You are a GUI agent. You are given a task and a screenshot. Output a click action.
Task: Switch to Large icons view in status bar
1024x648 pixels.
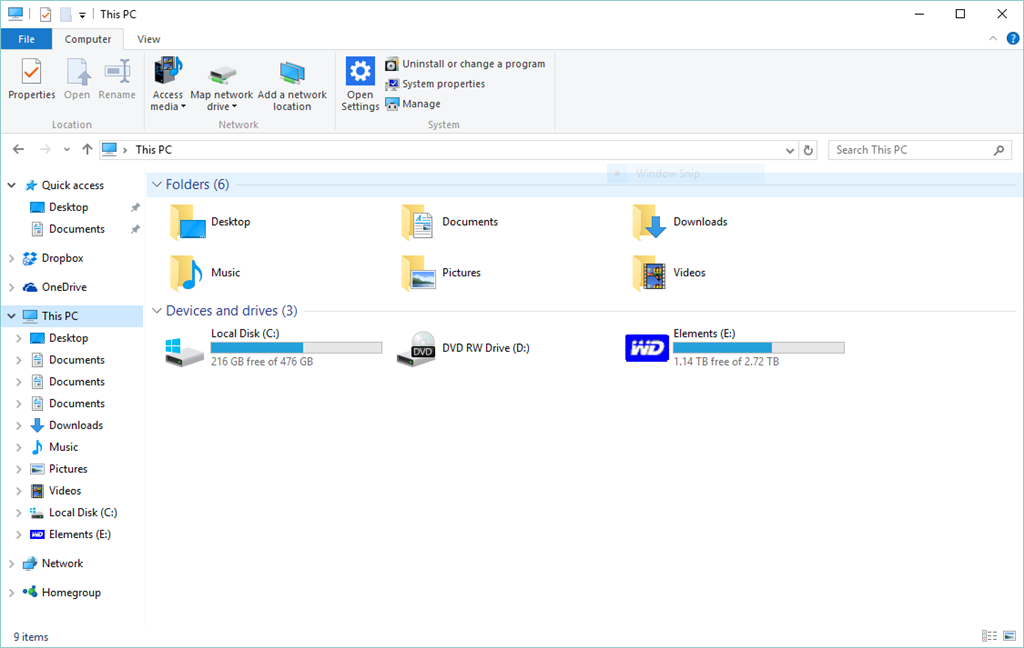click(1010, 636)
